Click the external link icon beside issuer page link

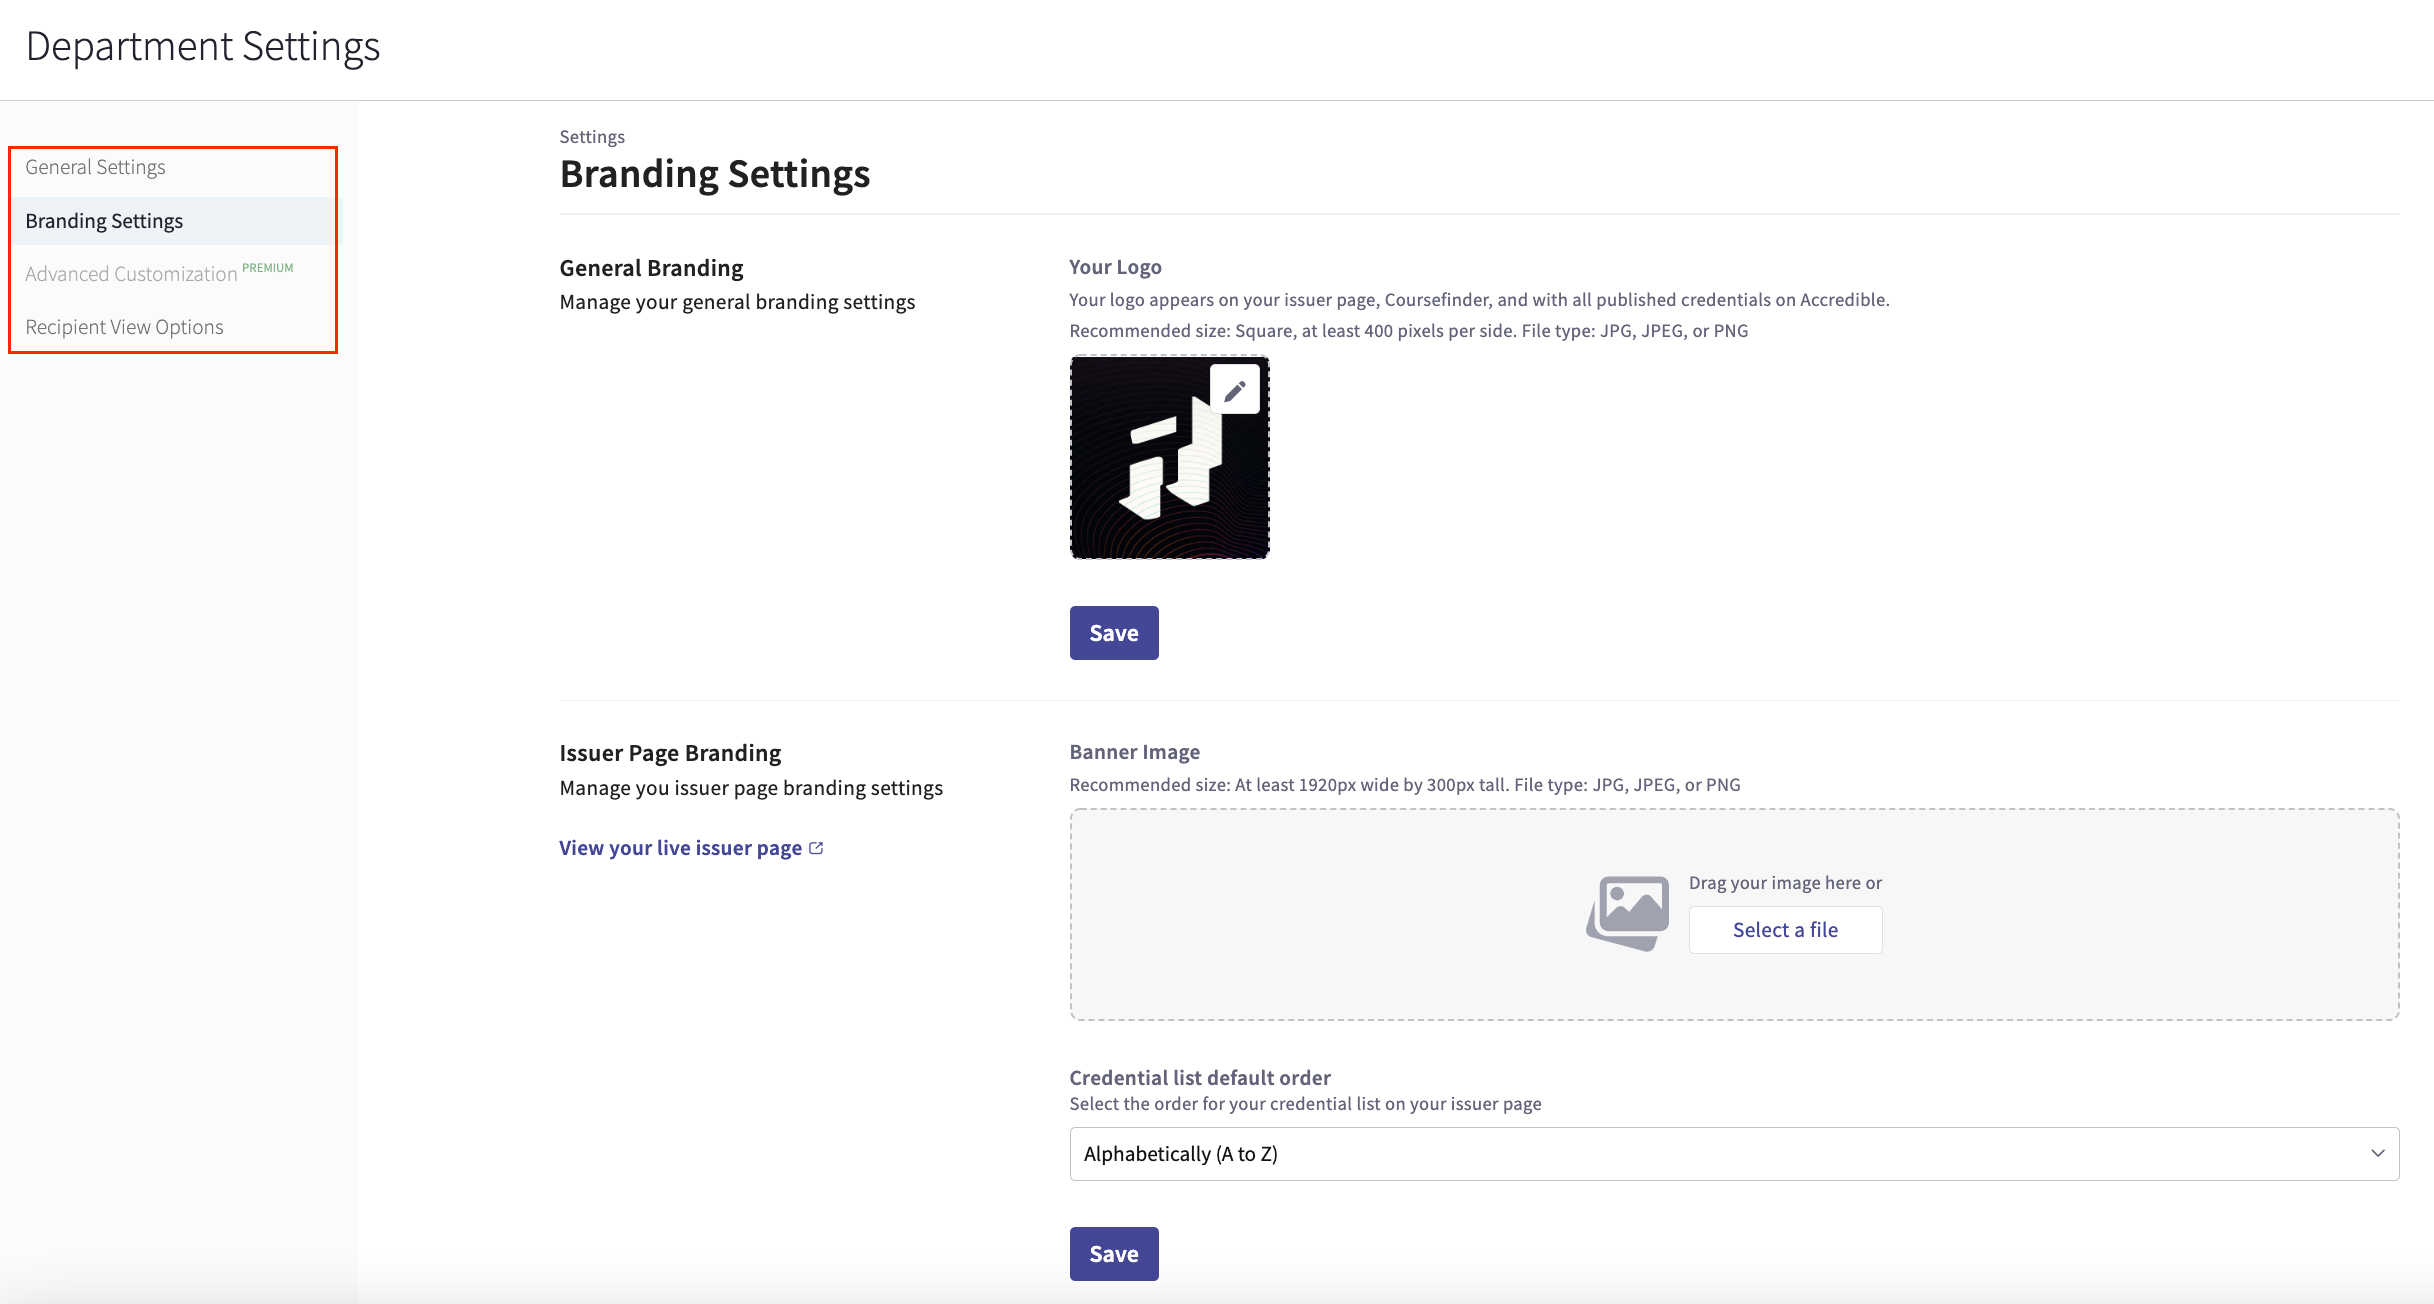point(816,848)
